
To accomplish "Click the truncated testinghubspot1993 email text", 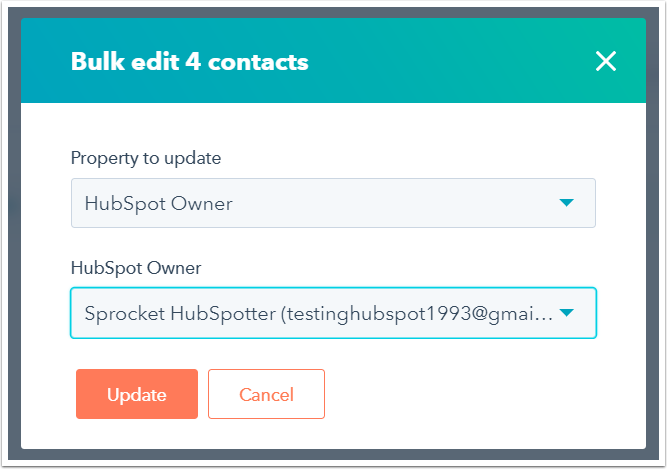I will coord(417,313).
